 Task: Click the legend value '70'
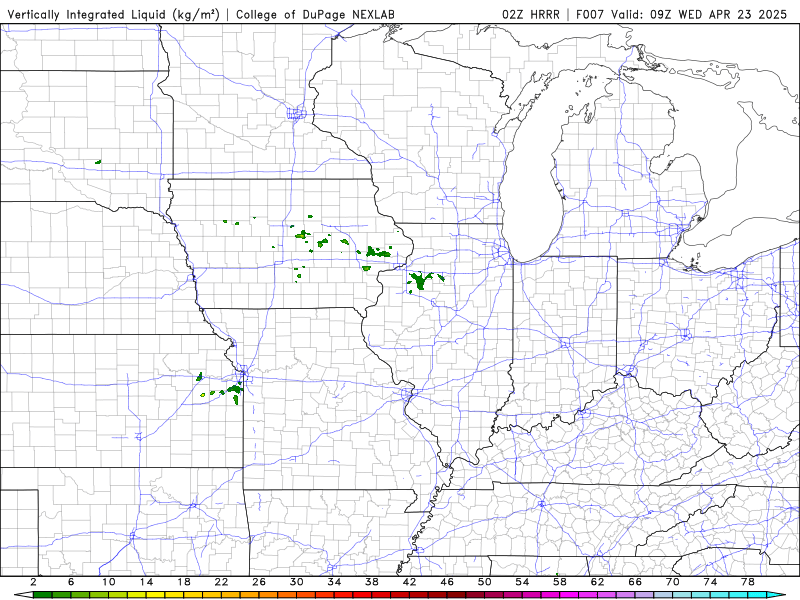(x=672, y=582)
